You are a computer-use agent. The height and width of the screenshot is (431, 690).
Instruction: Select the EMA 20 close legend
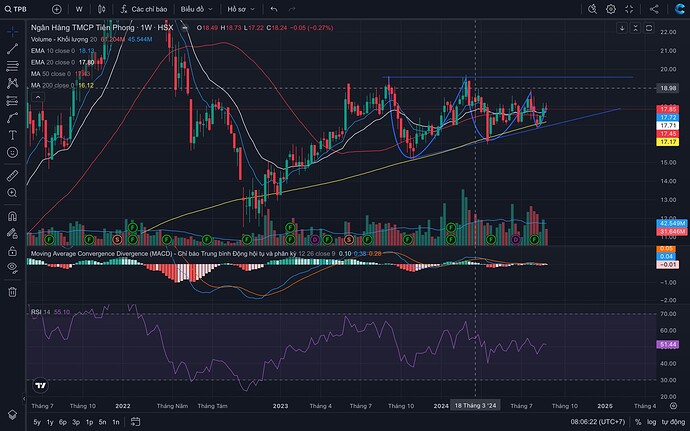pos(53,62)
